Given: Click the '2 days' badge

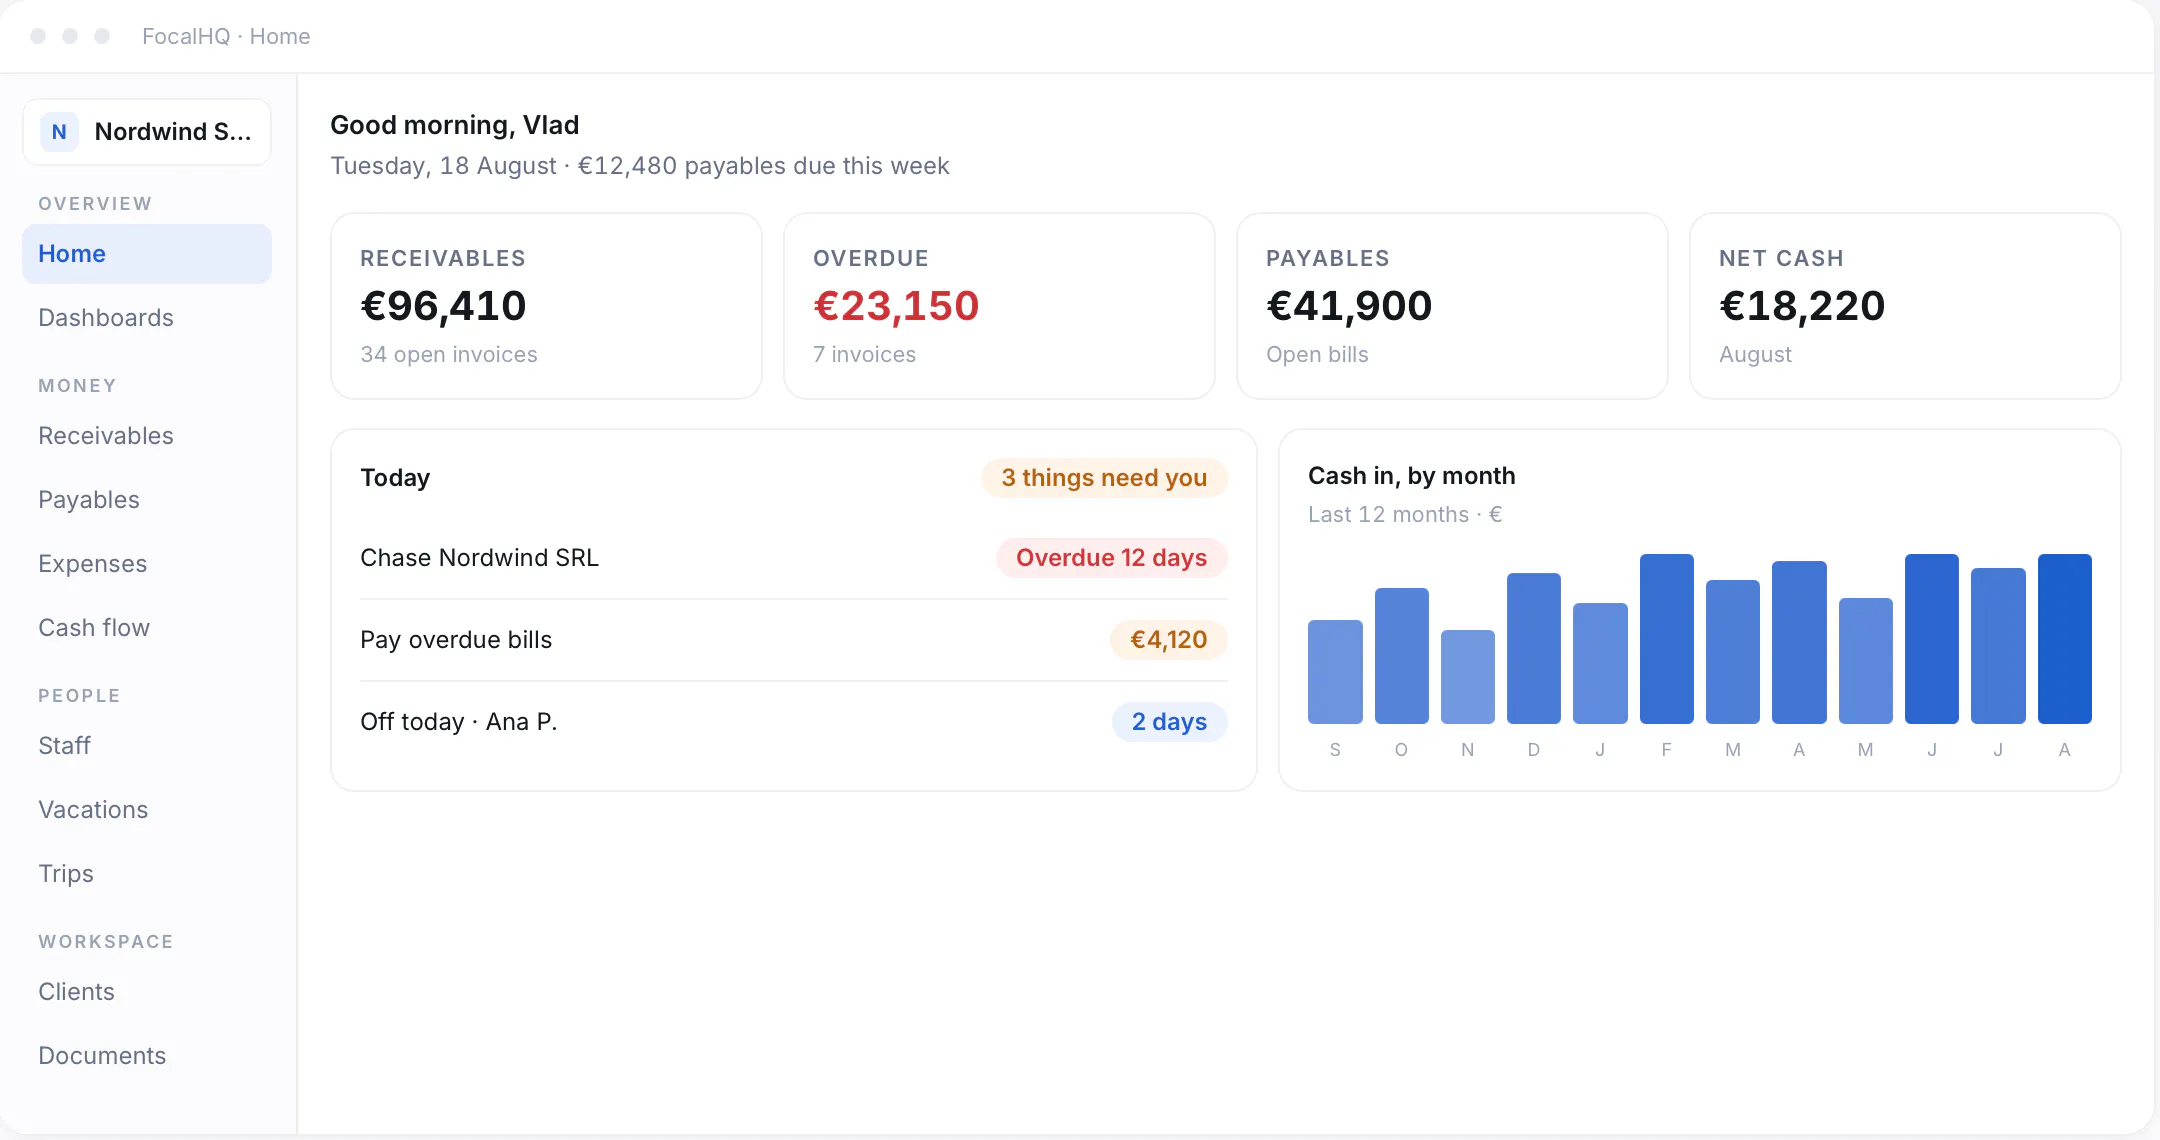Looking at the screenshot, I should tap(1169, 722).
